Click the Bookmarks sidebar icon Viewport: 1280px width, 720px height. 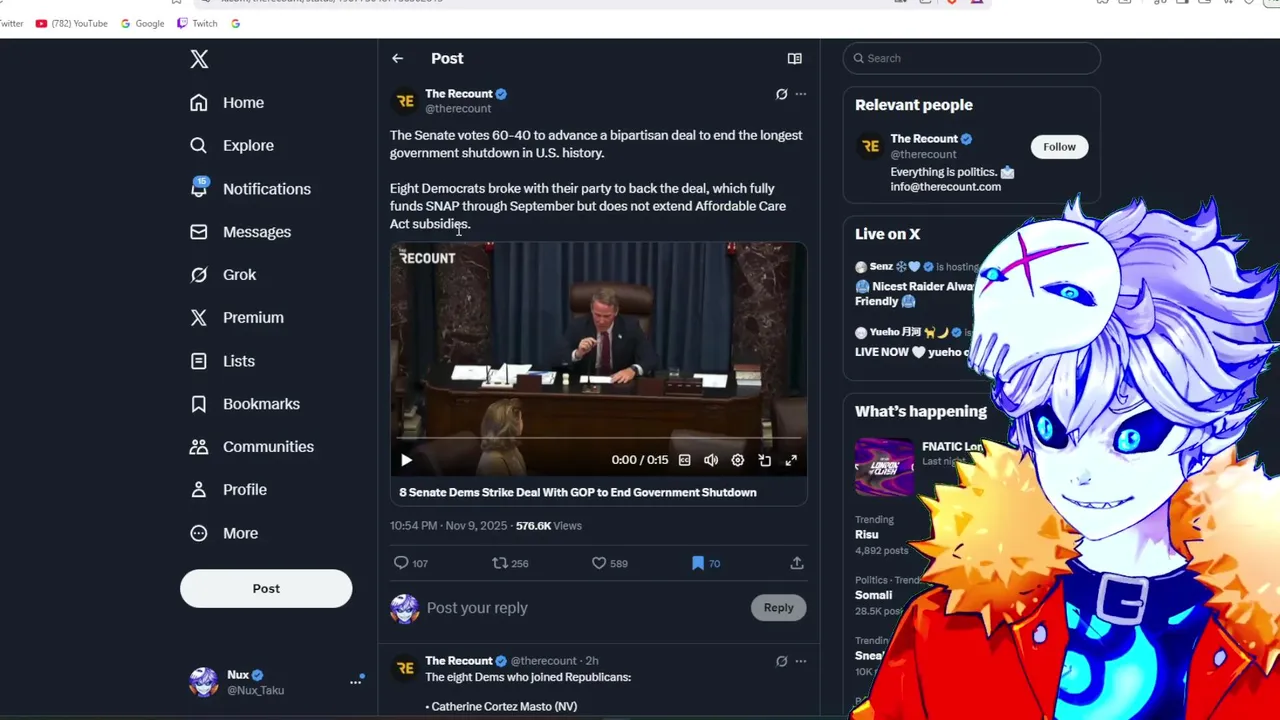pos(199,404)
